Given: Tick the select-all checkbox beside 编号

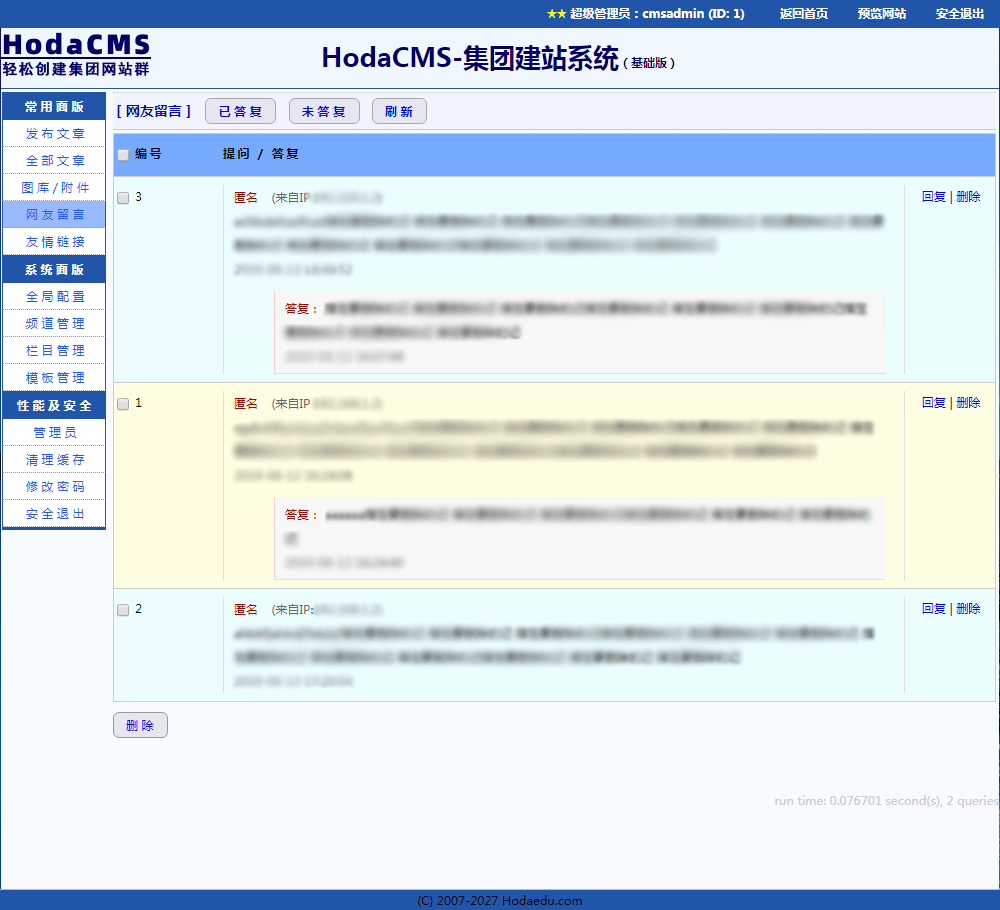Looking at the screenshot, I should [x=123, y=154].
